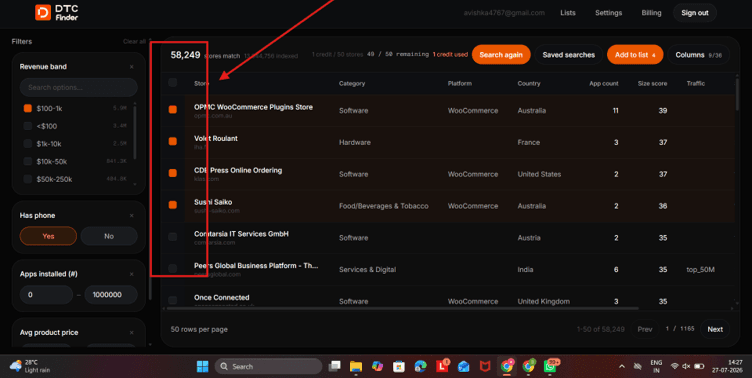Open the Once Connected store row
This screenshot has height=378, width=752.
tap(222, 297)
